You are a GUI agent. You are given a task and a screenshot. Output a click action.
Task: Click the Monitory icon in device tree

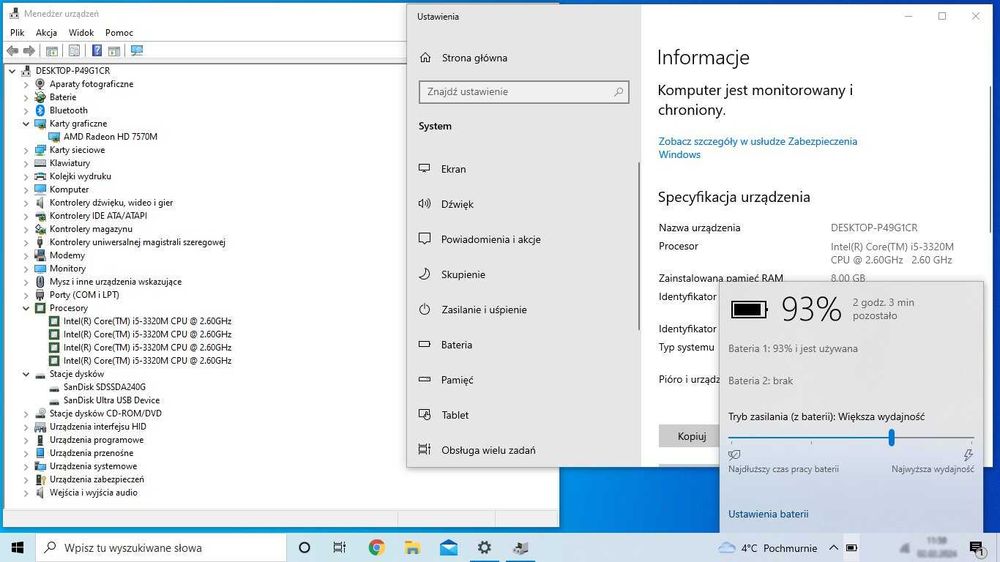(x=40, y=269)
